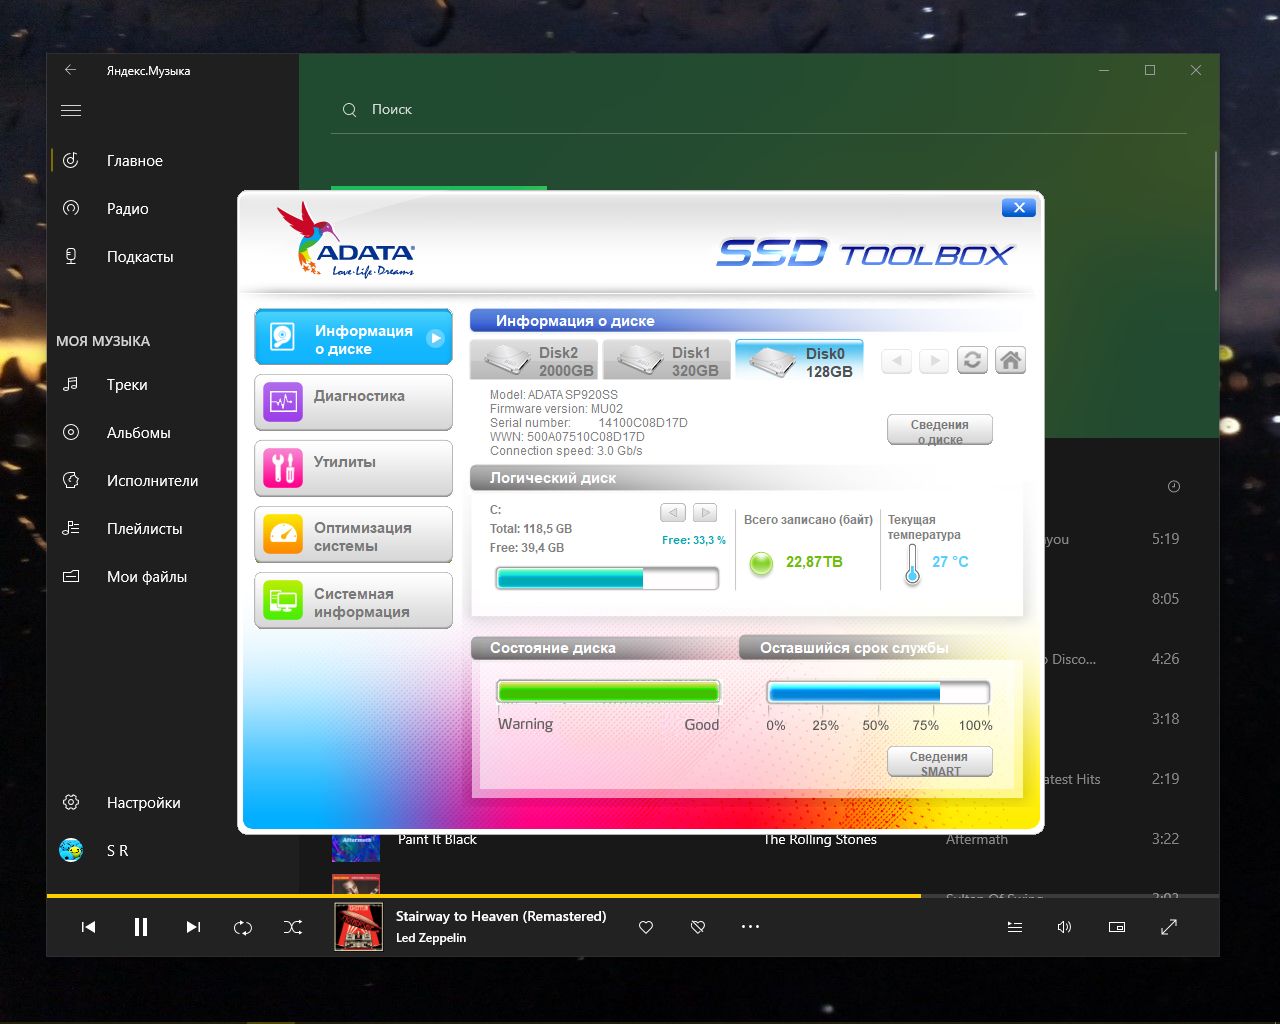Skip to the previous track
Viewport: 1280px width, 1024px height.
point(88,927)
